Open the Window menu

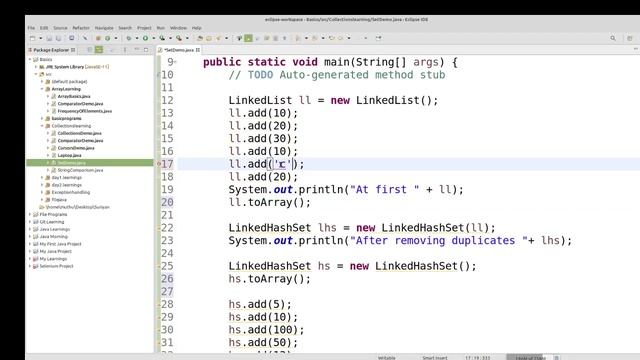tap(178, 28)
